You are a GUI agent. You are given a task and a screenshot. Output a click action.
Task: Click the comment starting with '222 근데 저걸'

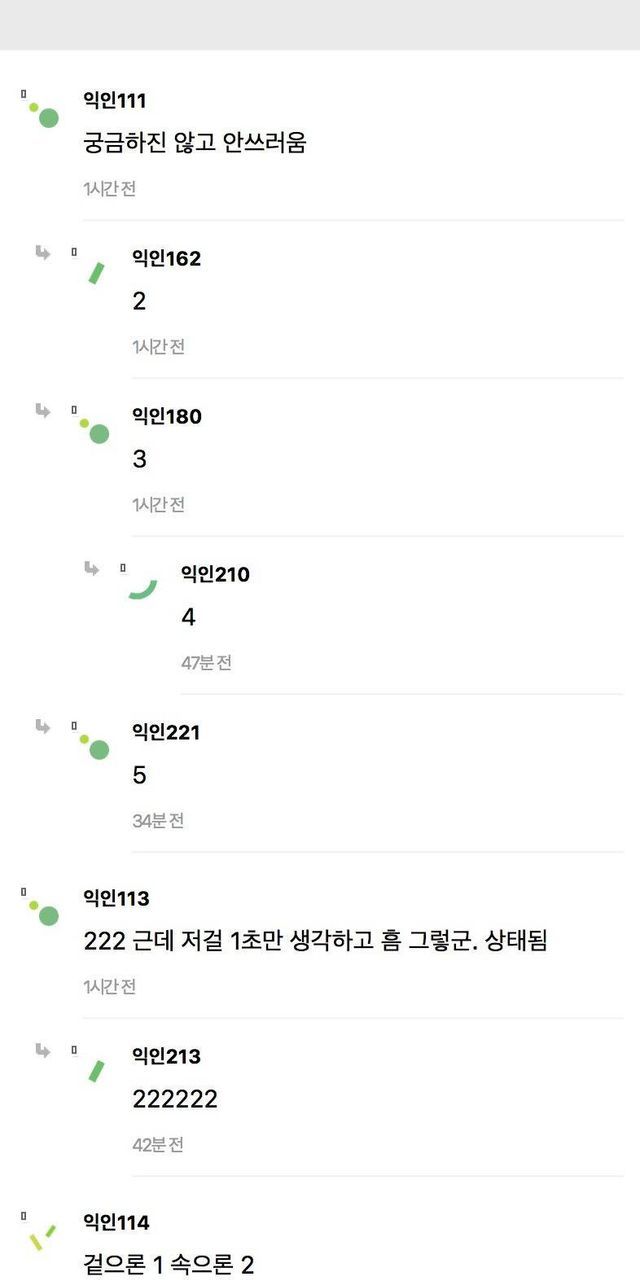click(x=315, y=941)
